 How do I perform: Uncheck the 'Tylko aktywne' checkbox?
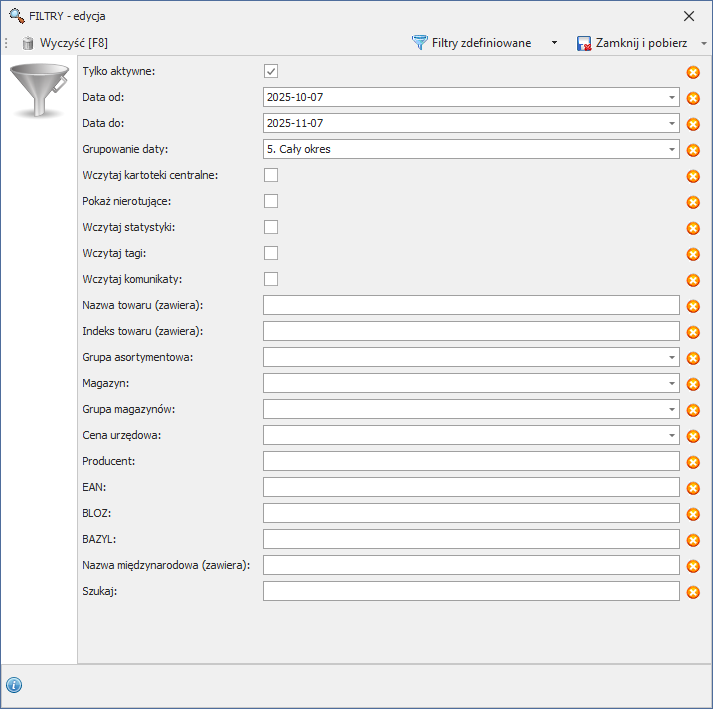tap(271, 71)
